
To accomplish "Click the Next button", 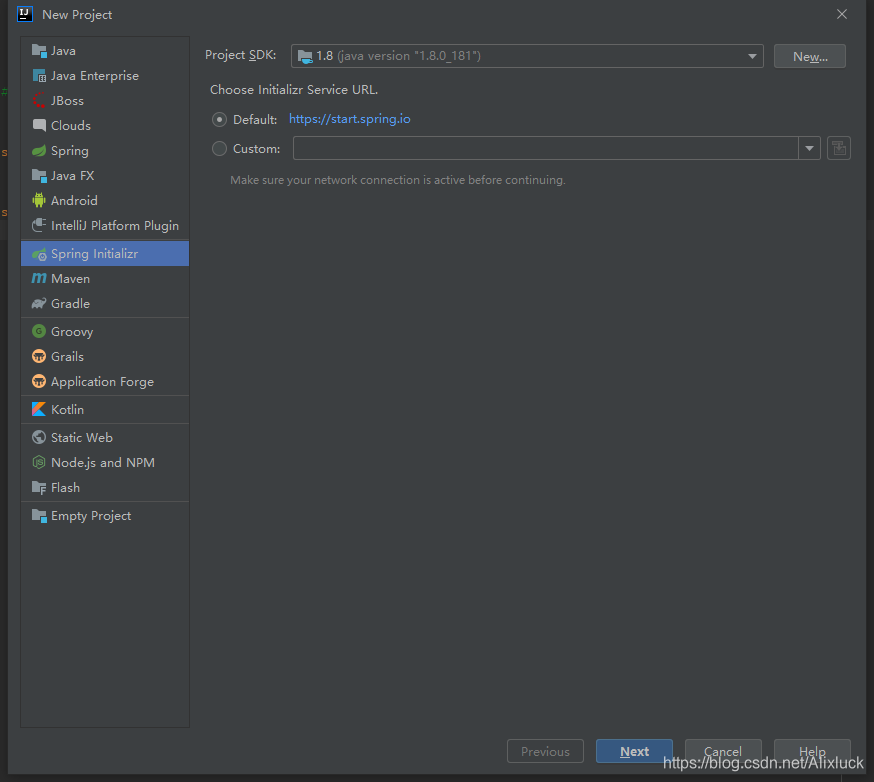I will [634, 751].
